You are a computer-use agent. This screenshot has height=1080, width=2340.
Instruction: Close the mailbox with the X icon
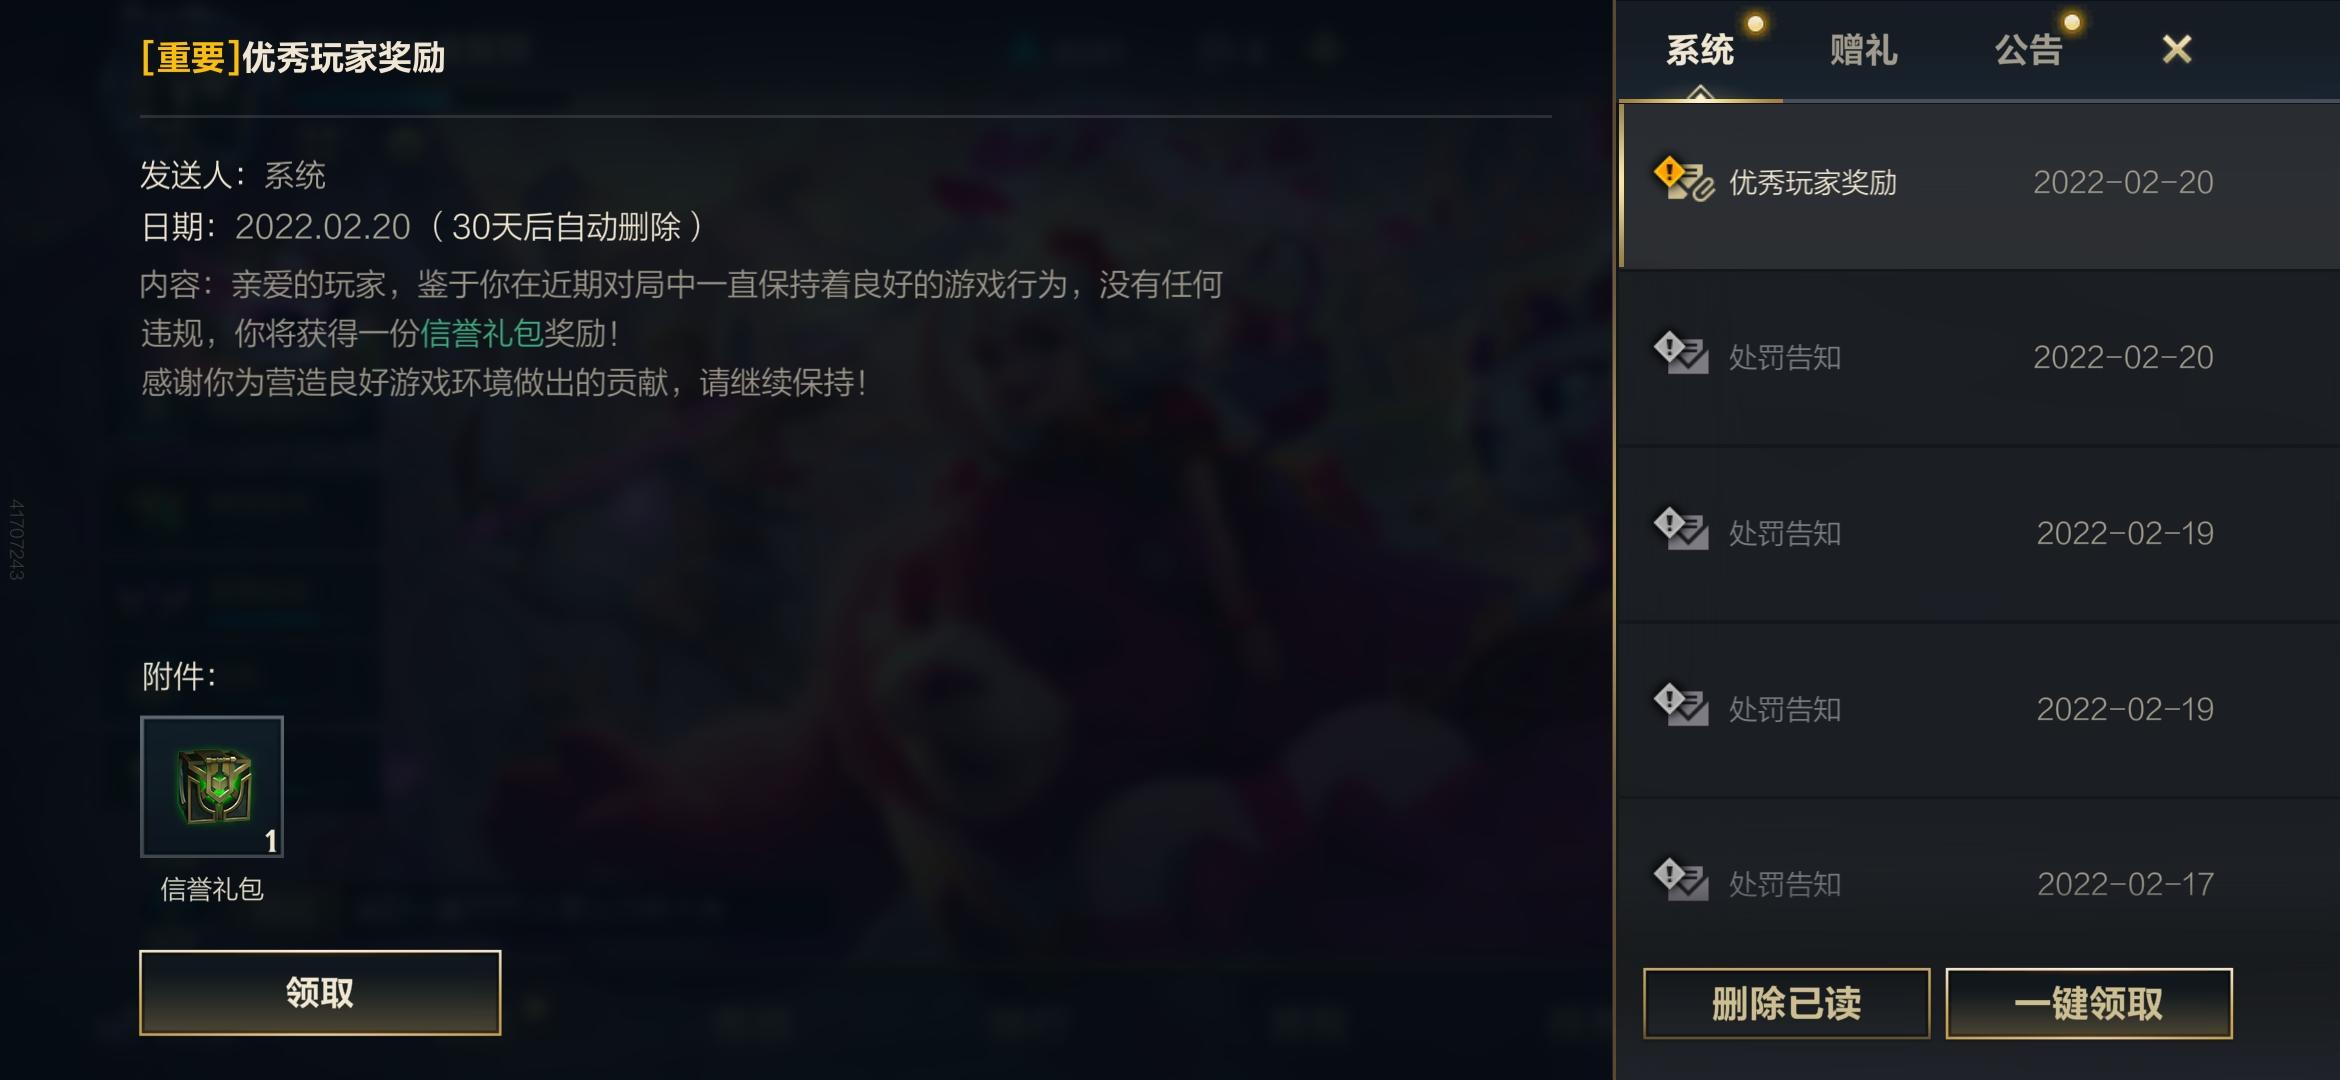click(2177, 49)
